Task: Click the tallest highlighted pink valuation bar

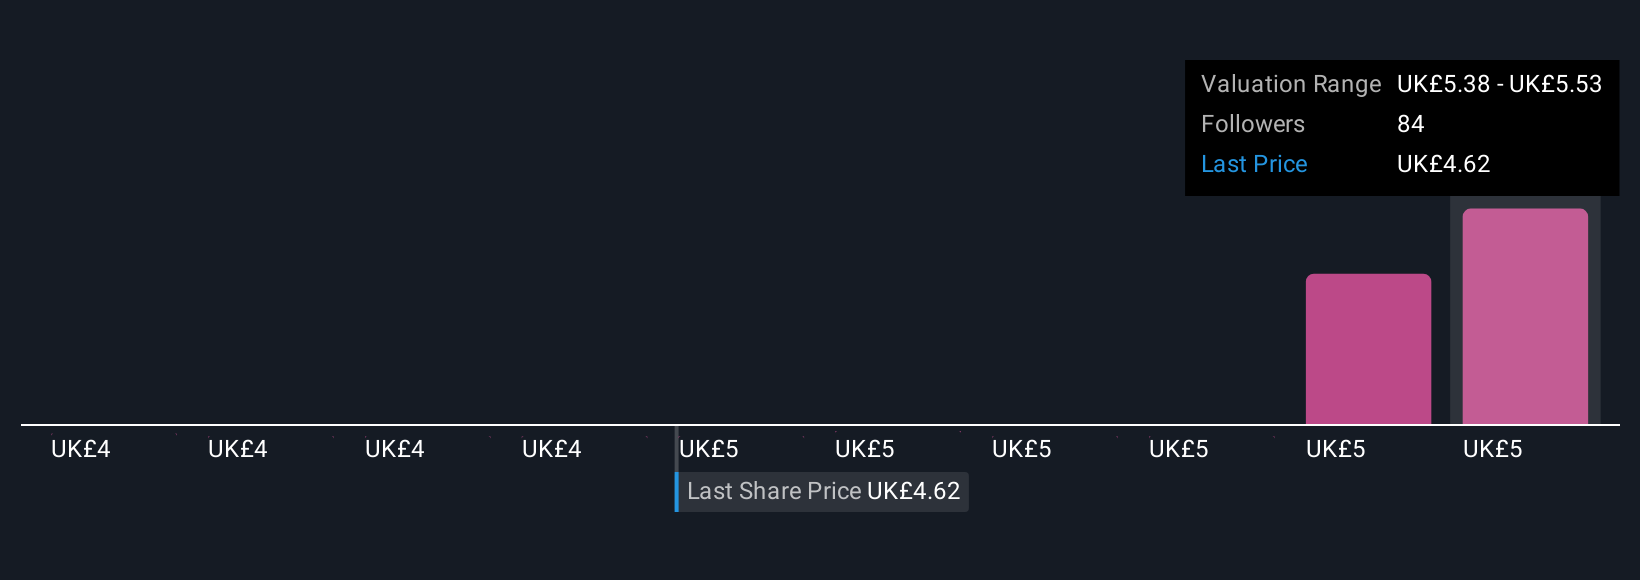Action: pos(1524,316)
